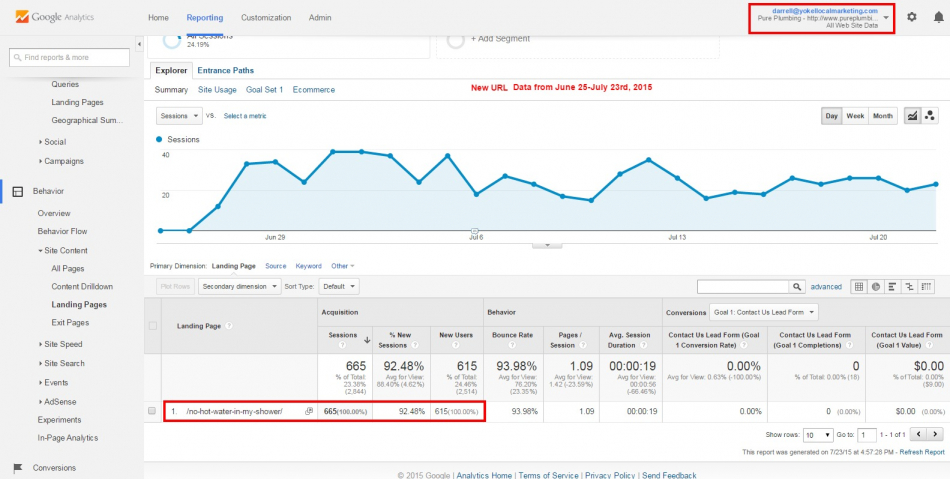Switch to line chart view icon
This screenshot has width=950, height=479.
(x=912, y=116)
